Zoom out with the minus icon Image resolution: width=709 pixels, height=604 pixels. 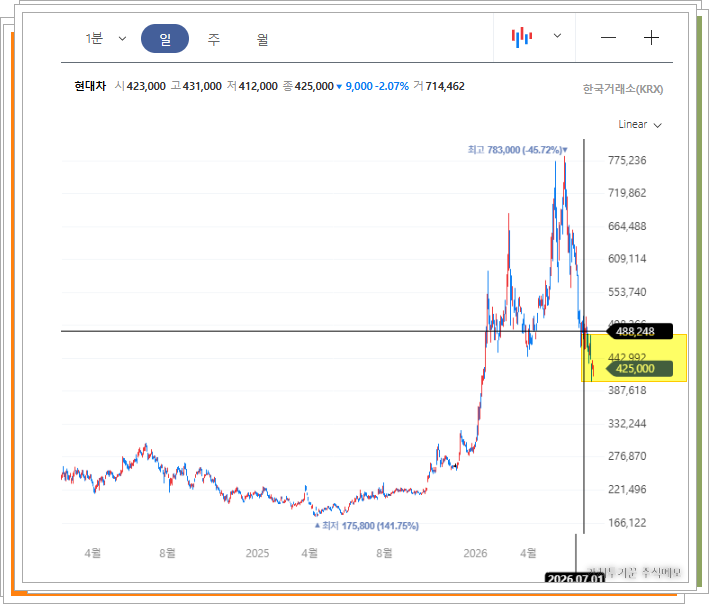[608, 38]
